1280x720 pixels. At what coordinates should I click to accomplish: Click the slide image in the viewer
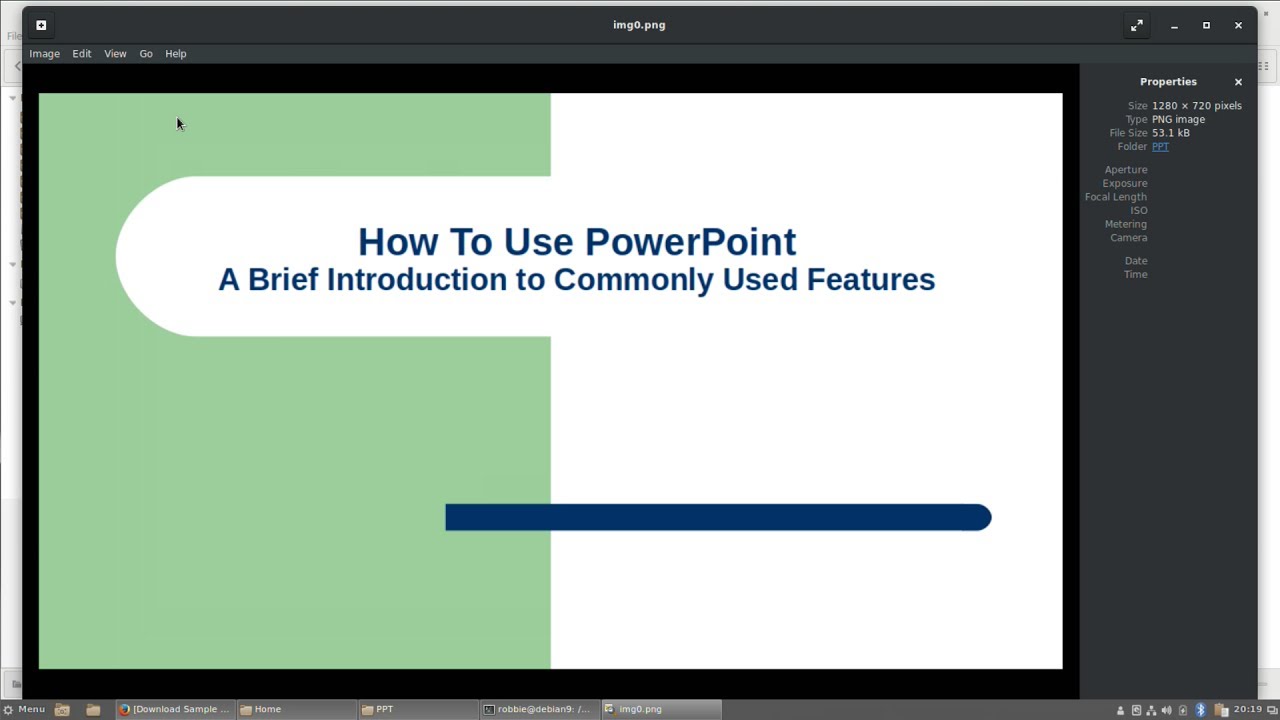click(550, 381)
